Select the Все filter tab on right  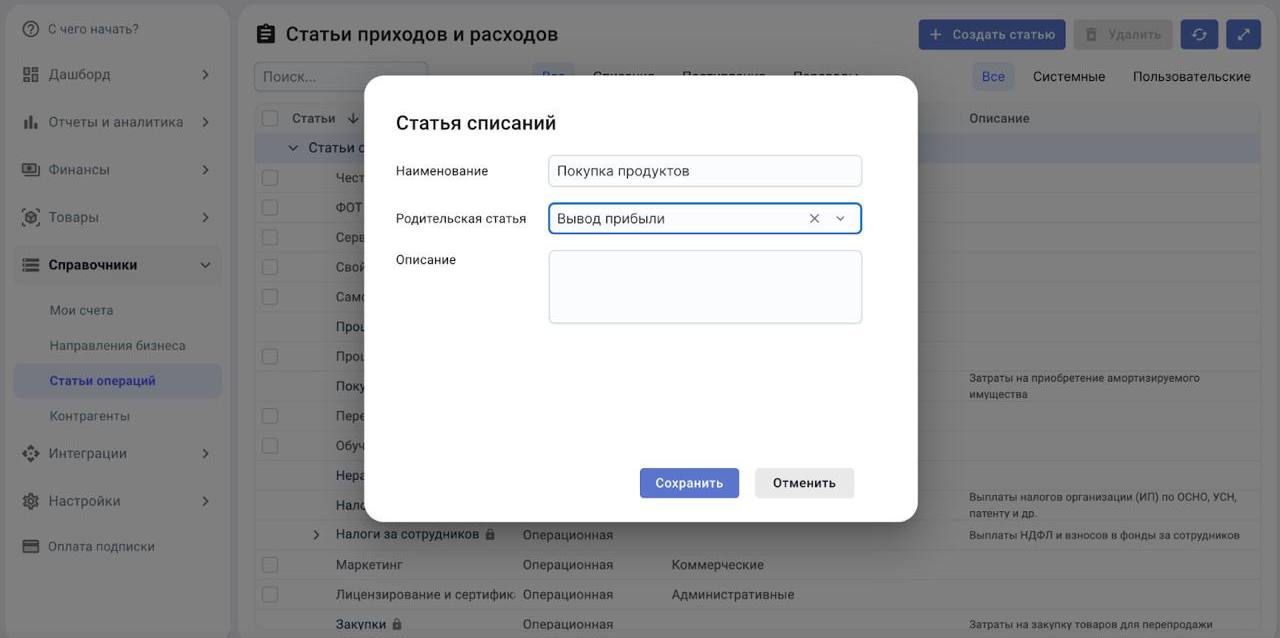(993, 76)
